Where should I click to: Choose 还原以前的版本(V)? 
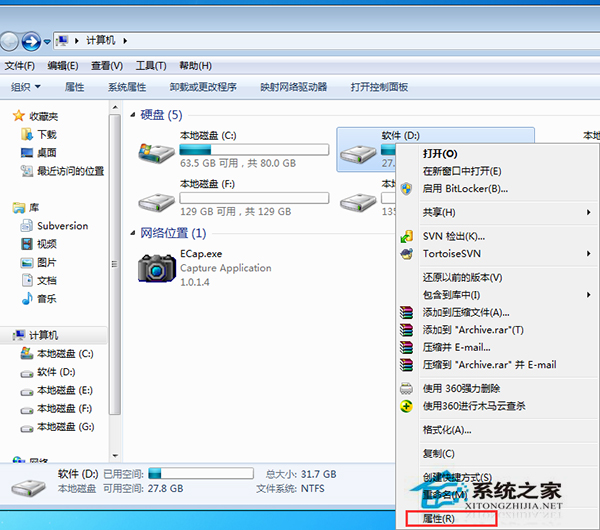(x=462, y=277)
